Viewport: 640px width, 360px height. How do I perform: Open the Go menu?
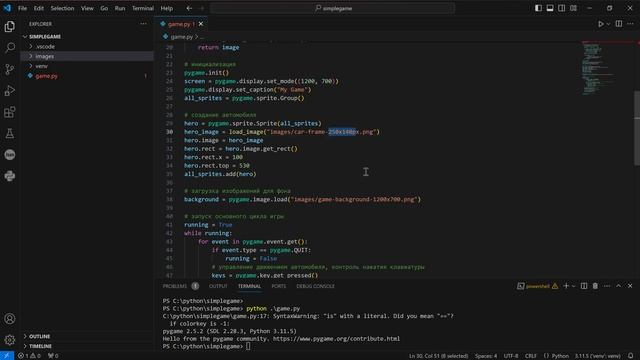pos(104,8)
